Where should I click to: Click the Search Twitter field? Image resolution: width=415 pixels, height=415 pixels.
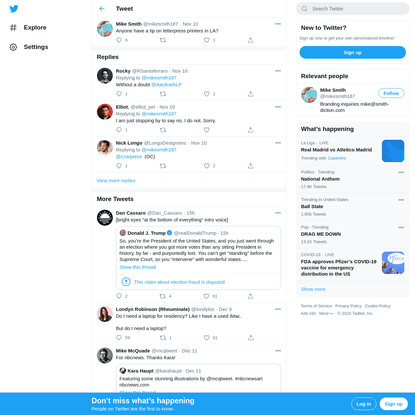[x=353, y=9]
